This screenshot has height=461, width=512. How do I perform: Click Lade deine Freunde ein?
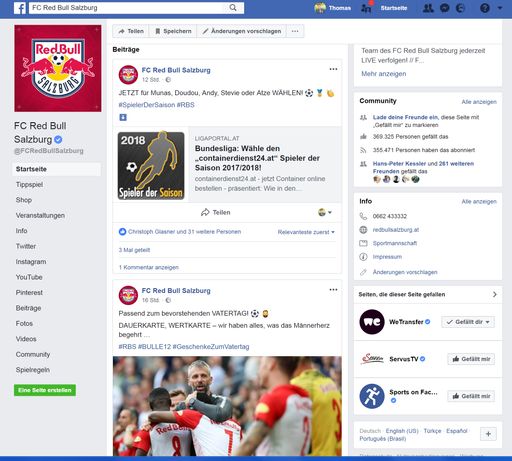405,117
